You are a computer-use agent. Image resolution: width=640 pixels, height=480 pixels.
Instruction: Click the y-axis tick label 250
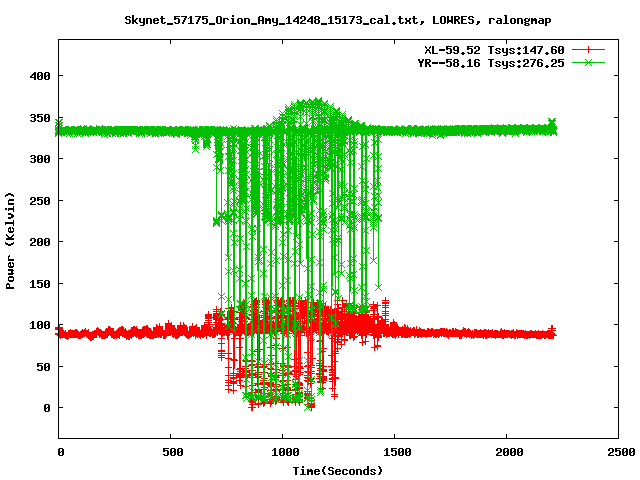point(40,201)
